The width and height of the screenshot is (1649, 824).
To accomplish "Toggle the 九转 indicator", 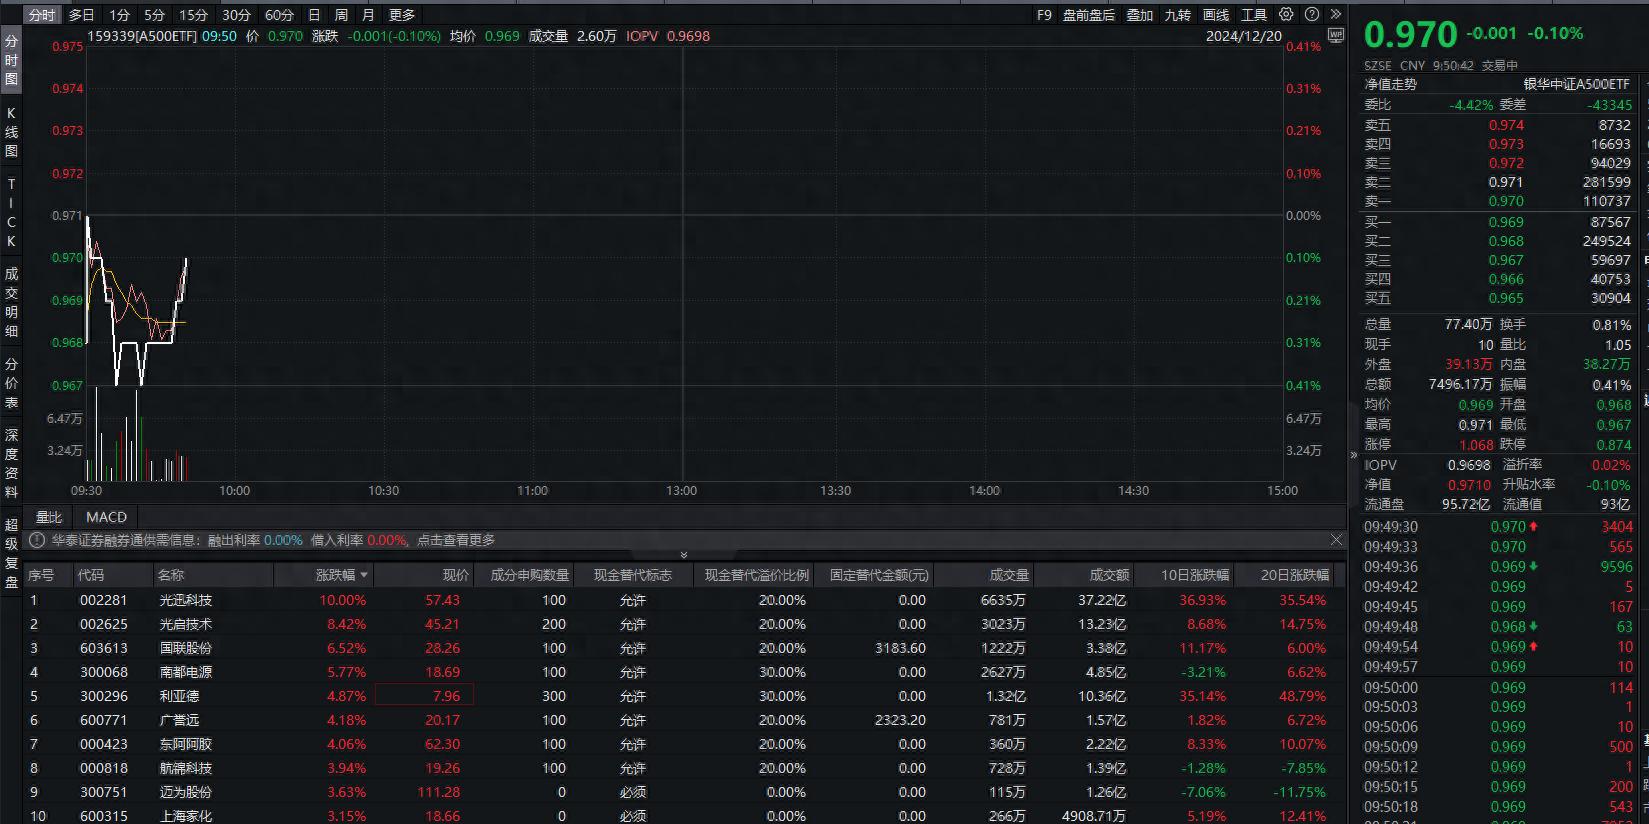I will (1178, 15).
